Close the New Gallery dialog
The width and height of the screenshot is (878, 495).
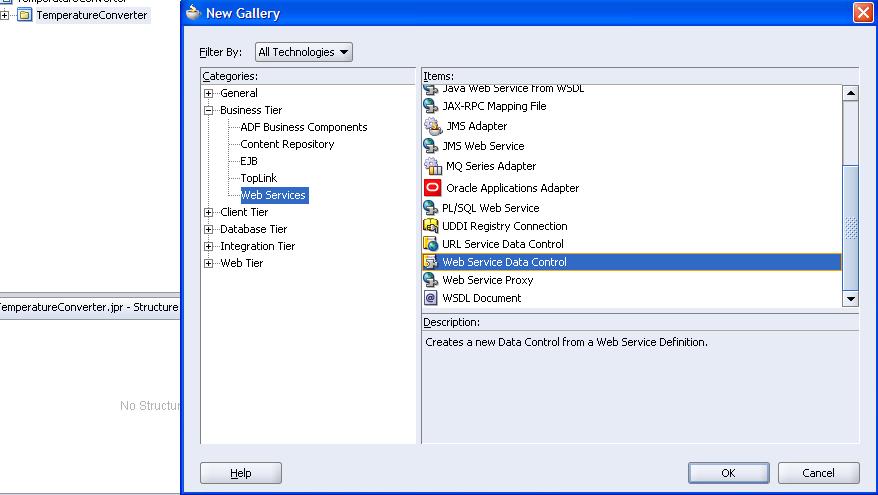pyautogui.click(x=863, y=12)
